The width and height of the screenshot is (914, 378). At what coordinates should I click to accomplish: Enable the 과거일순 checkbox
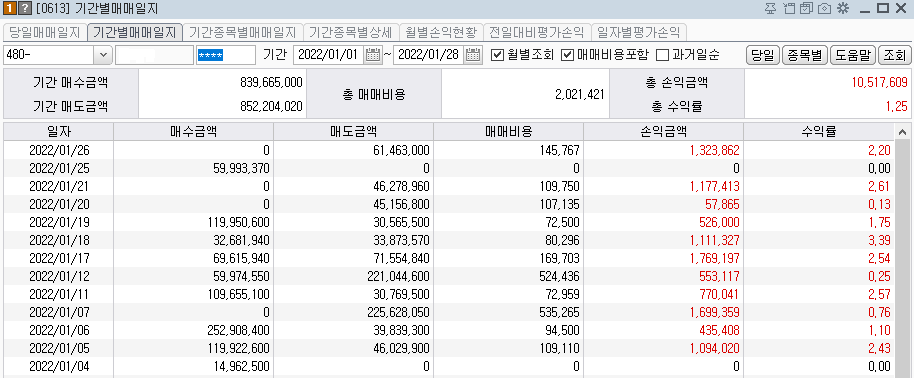pyautogui.click(x=662, y=55)
